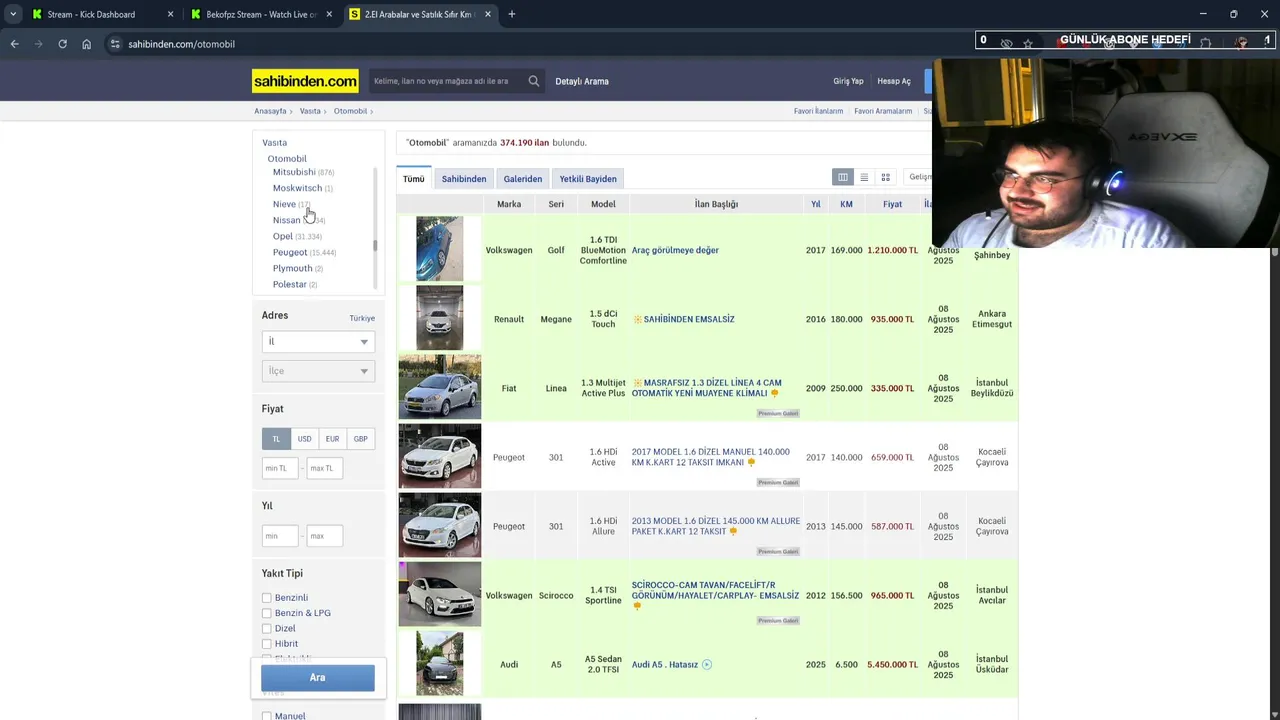Image resolution: width=1280 pixels, height=720 pixels.
Task: Open Peugeot 301 2017 listing thumbnail
Action: 440,456
